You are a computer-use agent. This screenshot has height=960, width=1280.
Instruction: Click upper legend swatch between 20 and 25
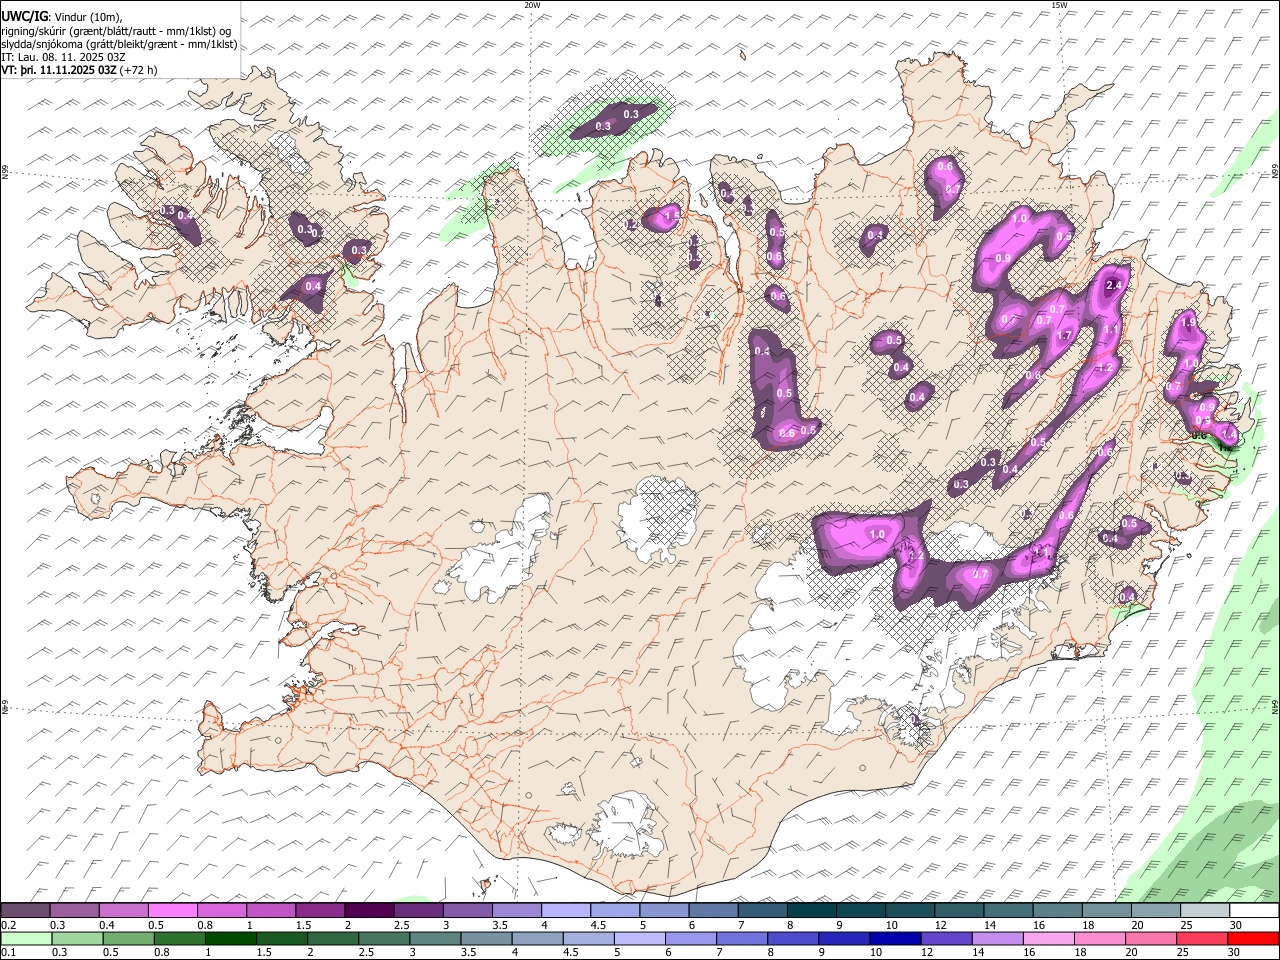click(1156, 911)
